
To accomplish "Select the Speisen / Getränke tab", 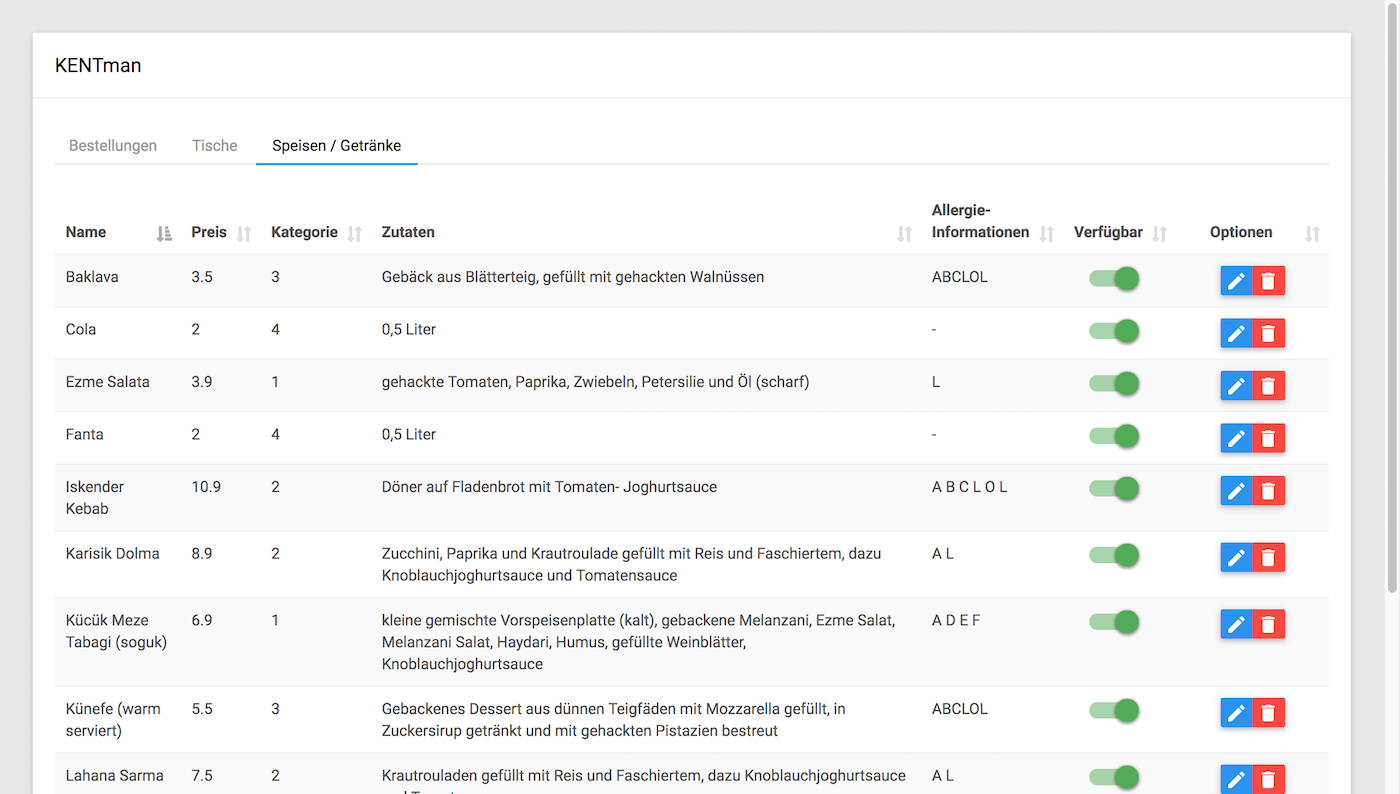I will pyautogui.click(x=337, y=146).
